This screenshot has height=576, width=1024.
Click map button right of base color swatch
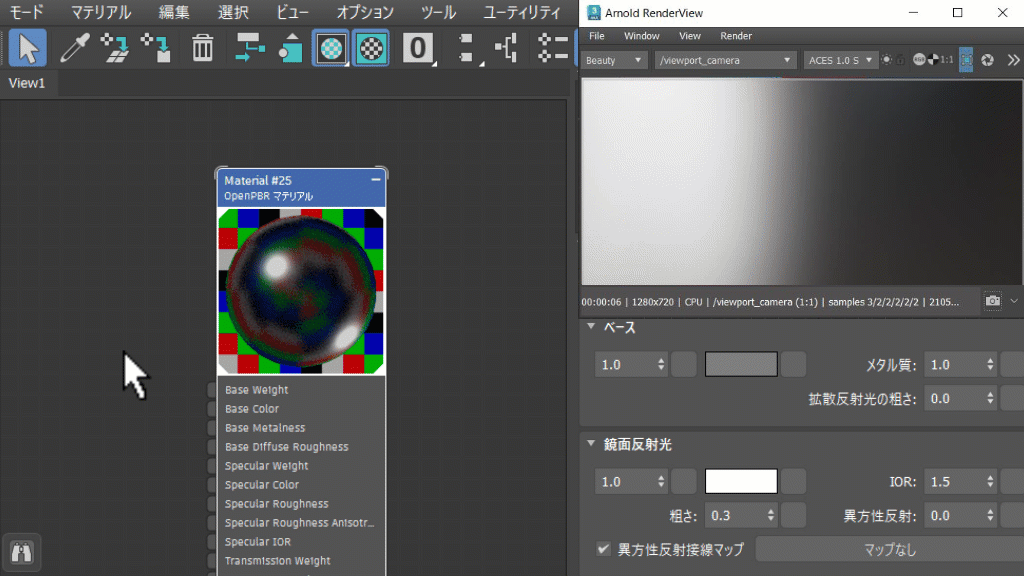[x=793, y=364]
